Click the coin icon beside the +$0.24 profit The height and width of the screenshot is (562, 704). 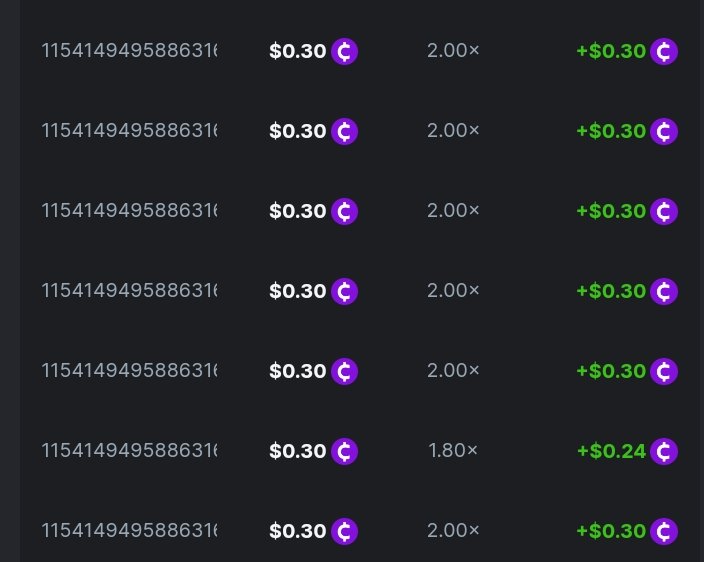coord(664,451)
